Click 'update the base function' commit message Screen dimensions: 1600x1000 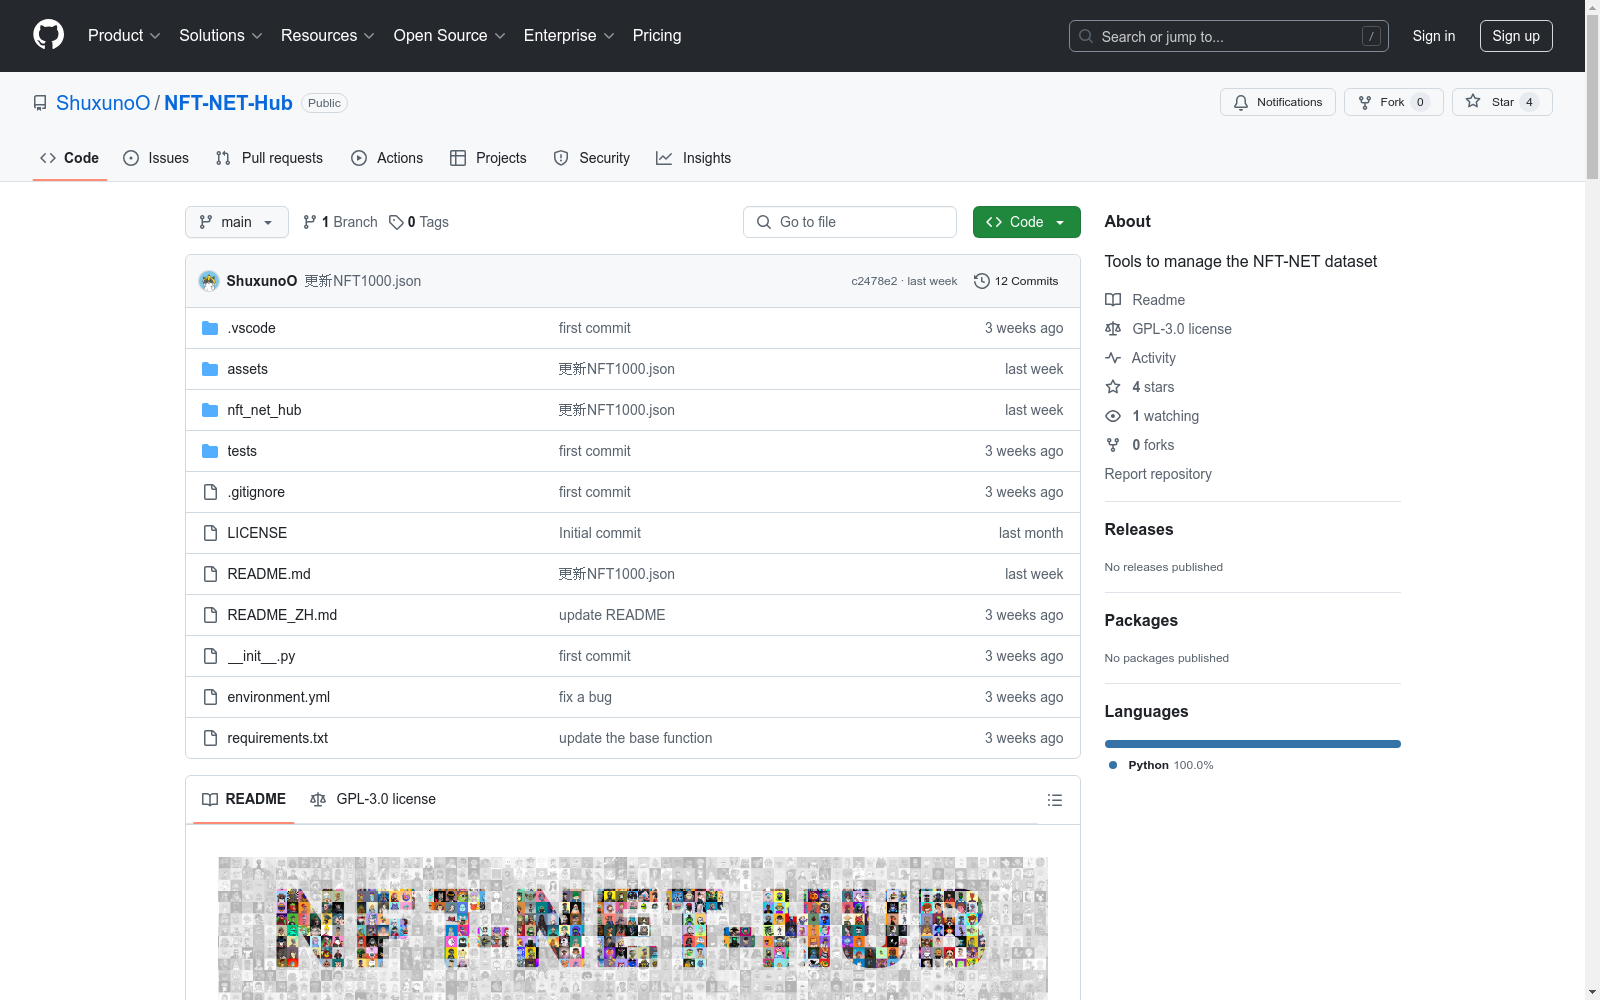click(x=636, y=738)
